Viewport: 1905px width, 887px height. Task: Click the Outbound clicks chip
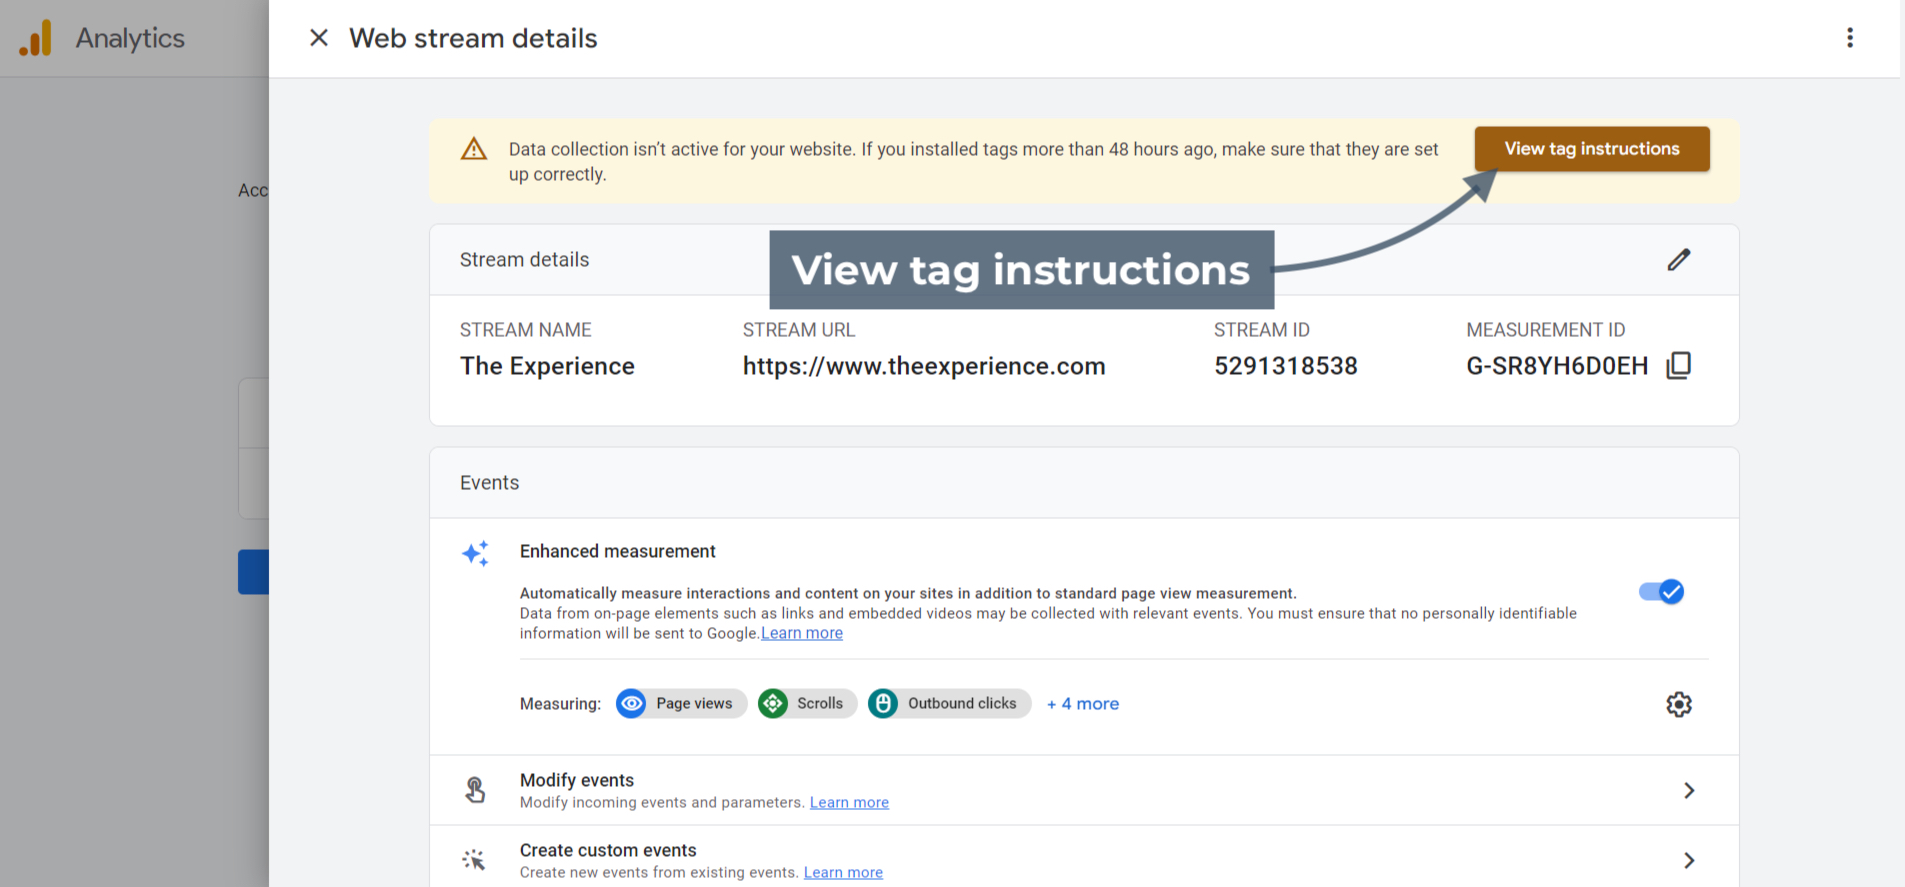(949, 704)
